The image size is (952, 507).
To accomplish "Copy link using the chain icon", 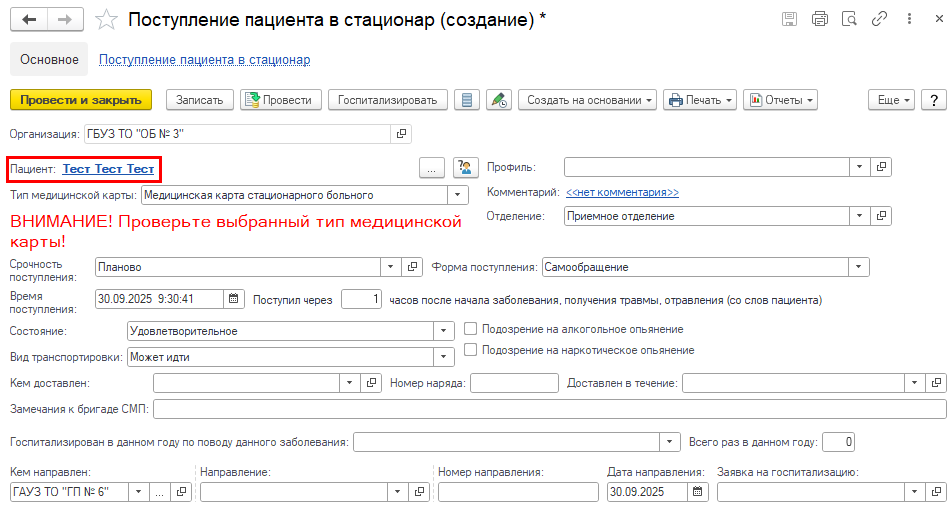I will (x=879, y=19).
